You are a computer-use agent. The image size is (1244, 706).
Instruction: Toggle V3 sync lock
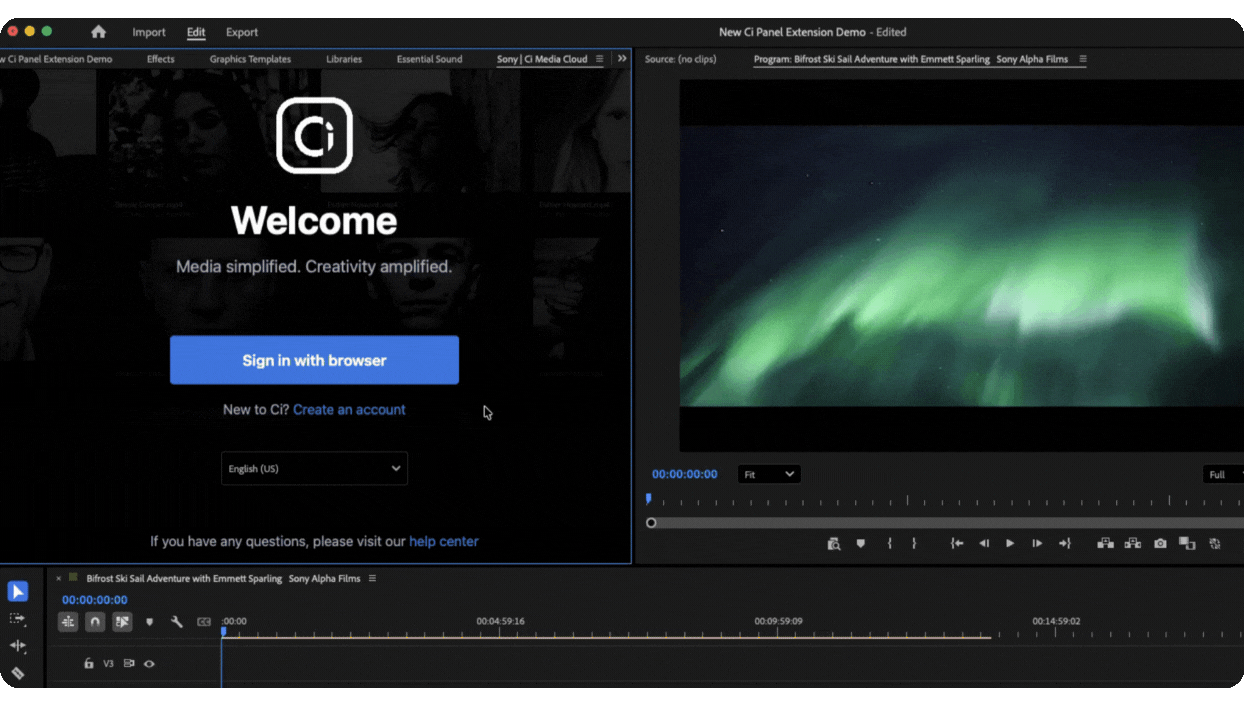pyautogui.click(x=129, y=663)
